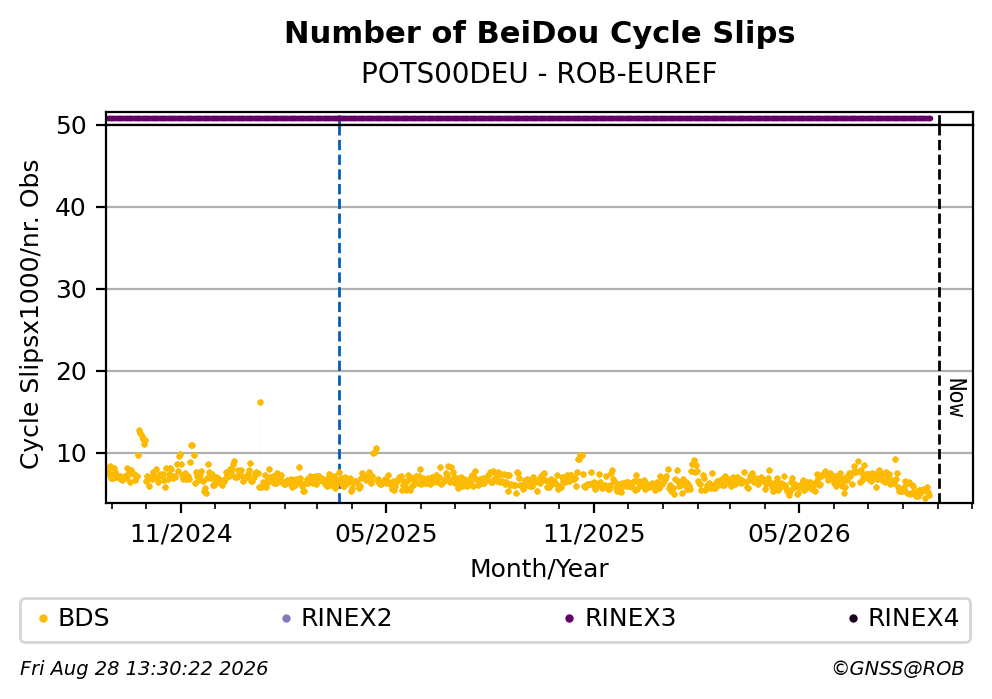Screen dimensions: 992x699
Task: Click the yellow BDS legend marker
Action: (x=43, y=619)
